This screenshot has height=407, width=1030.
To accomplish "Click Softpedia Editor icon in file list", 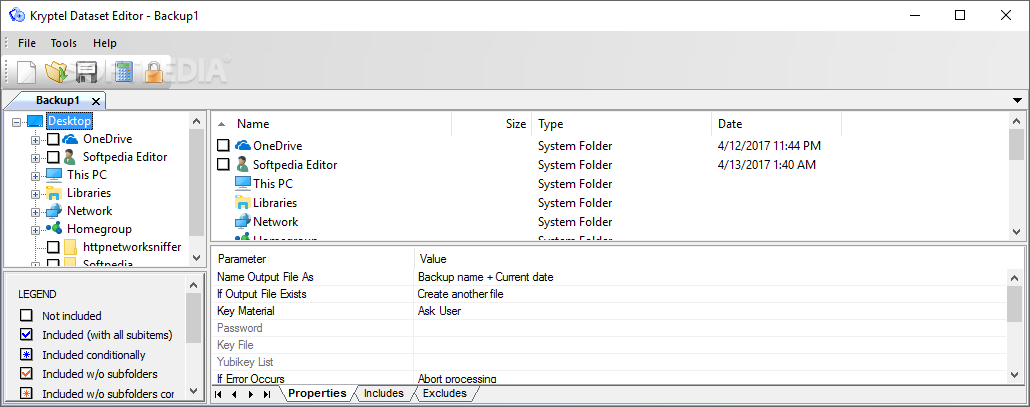I will [x=243, y=165].
